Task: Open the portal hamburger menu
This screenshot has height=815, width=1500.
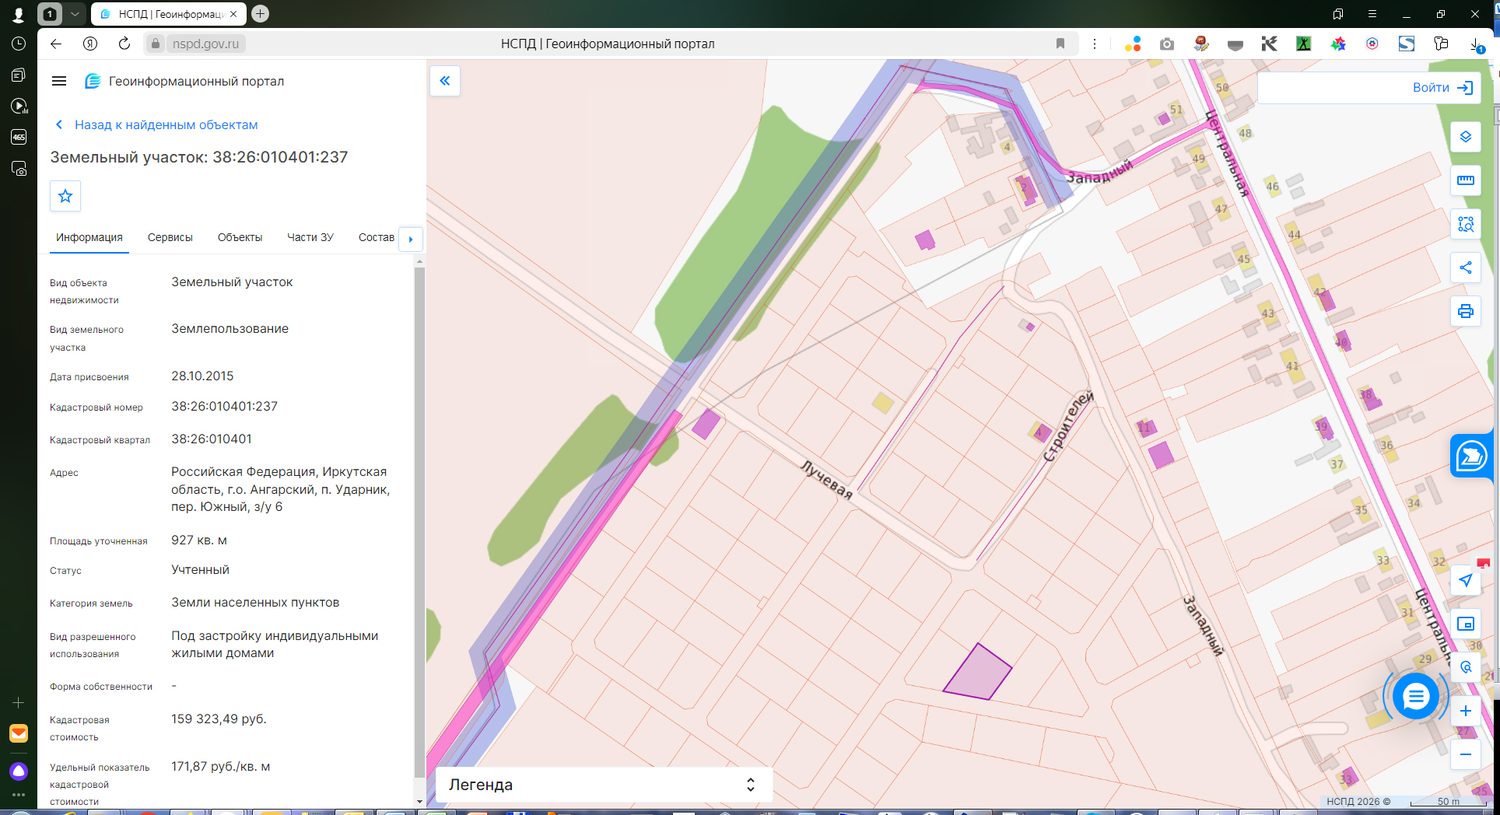Action: [x=59, y=81]
